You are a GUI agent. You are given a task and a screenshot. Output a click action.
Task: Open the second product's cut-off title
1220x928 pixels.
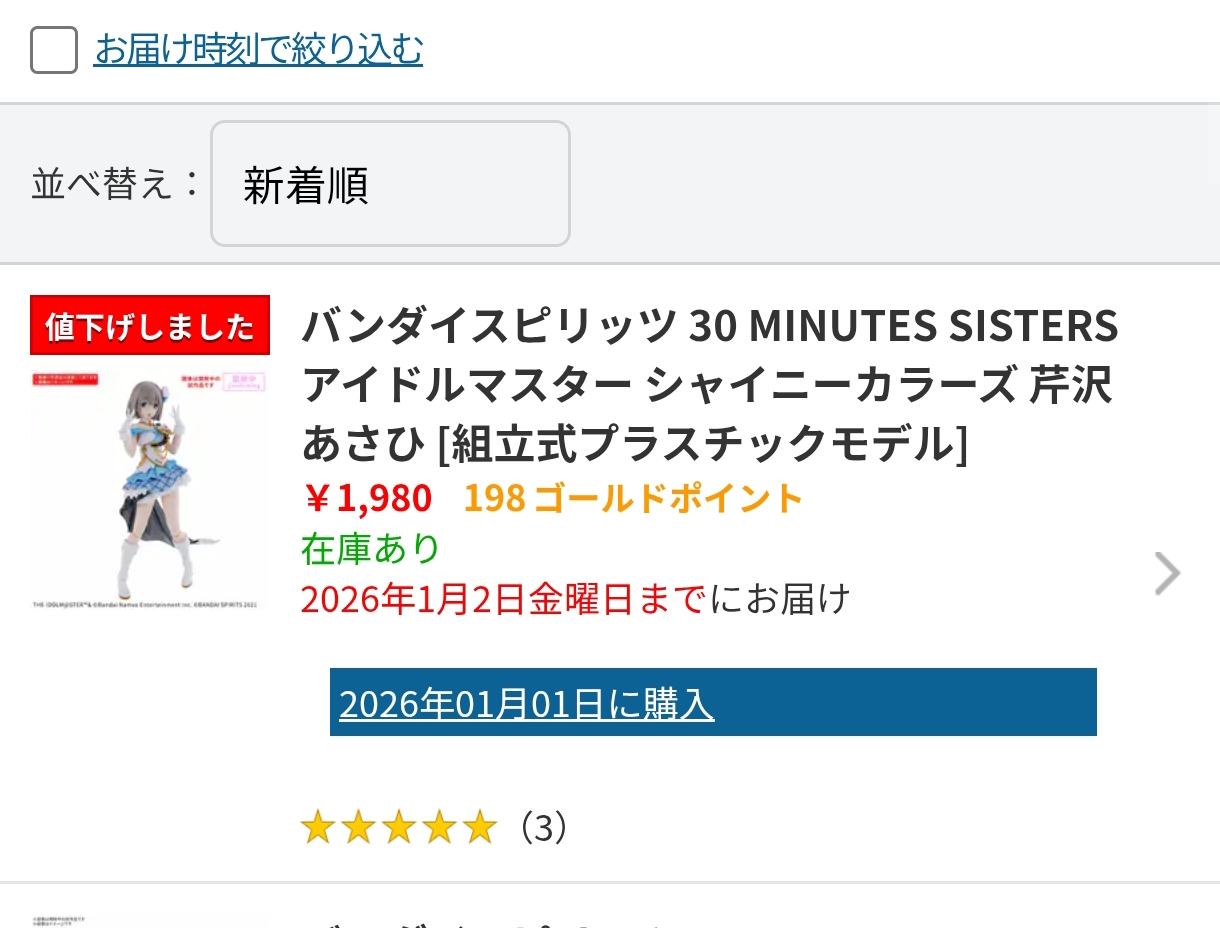pos(500,920)
